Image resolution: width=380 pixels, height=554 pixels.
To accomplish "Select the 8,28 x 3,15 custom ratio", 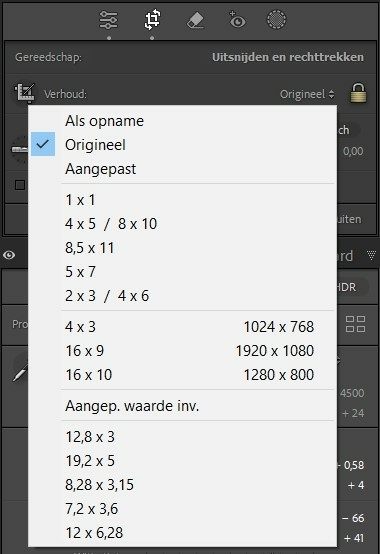I will click(x=182, y=485).
